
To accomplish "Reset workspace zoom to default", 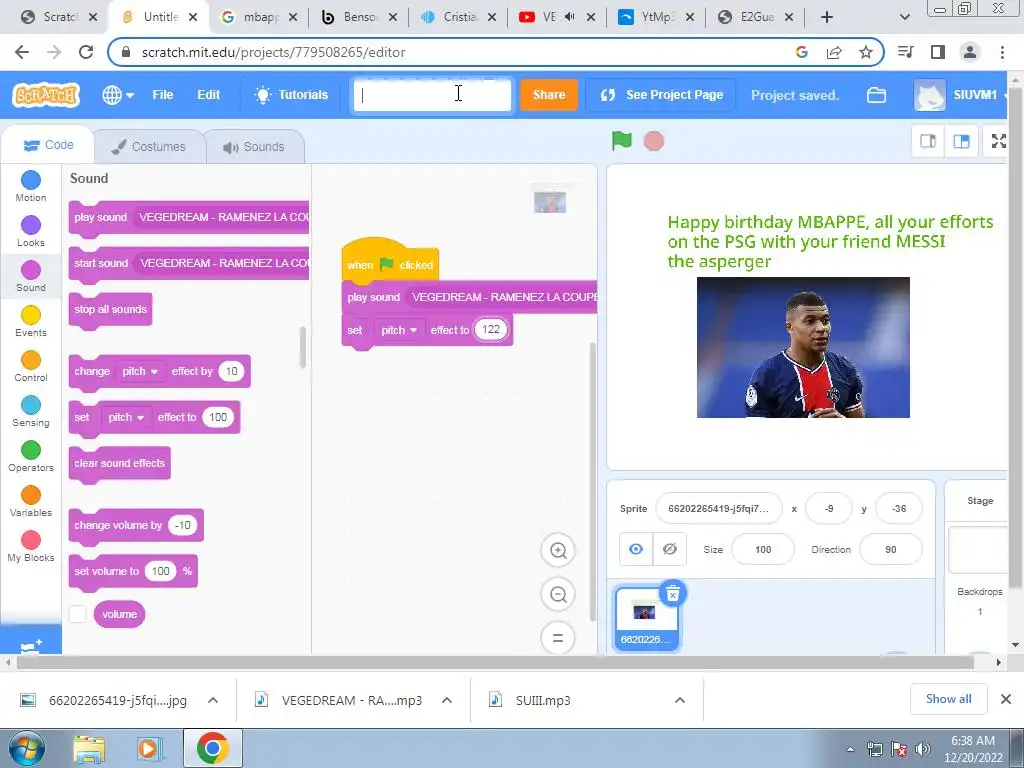I will coord(558,638).
